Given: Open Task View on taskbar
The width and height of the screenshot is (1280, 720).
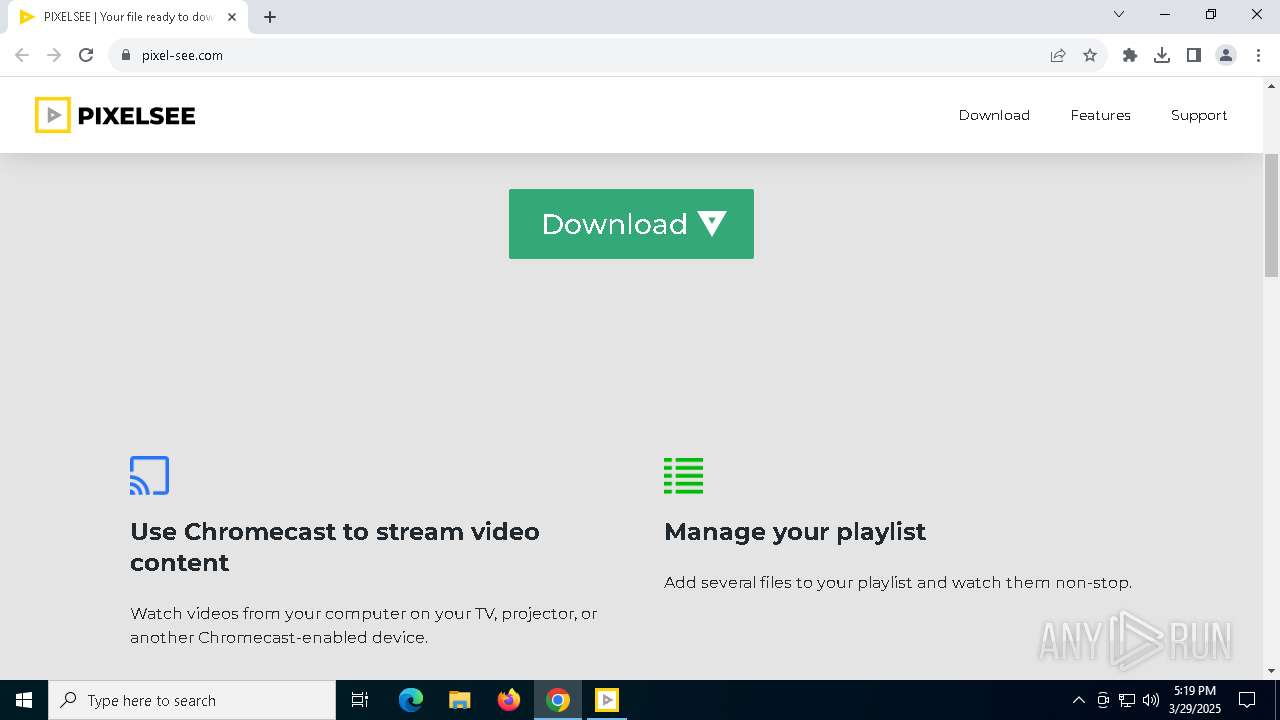Looking at the screenshot, I should click(360, 700).
